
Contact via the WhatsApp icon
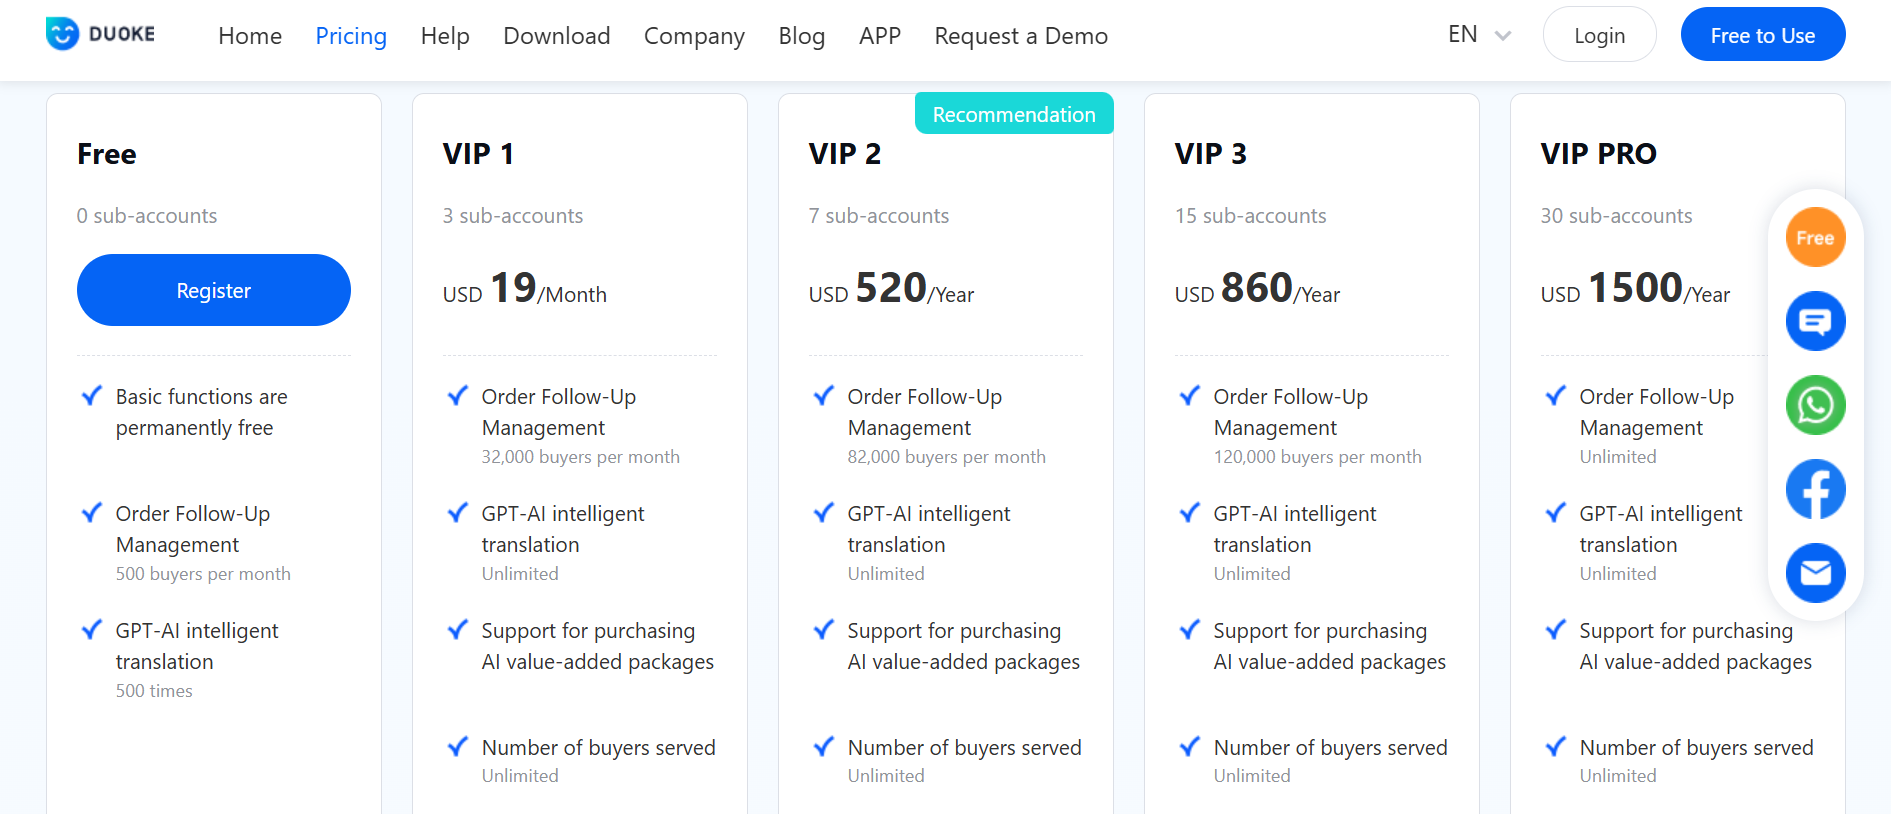1815,405
